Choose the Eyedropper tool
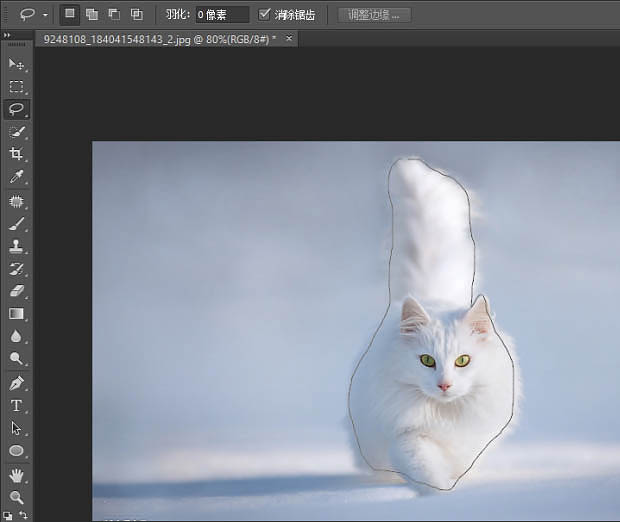Image resolution: width=620 pixels, height=522 pixels. pyautogui.click(x=16, y=177)
